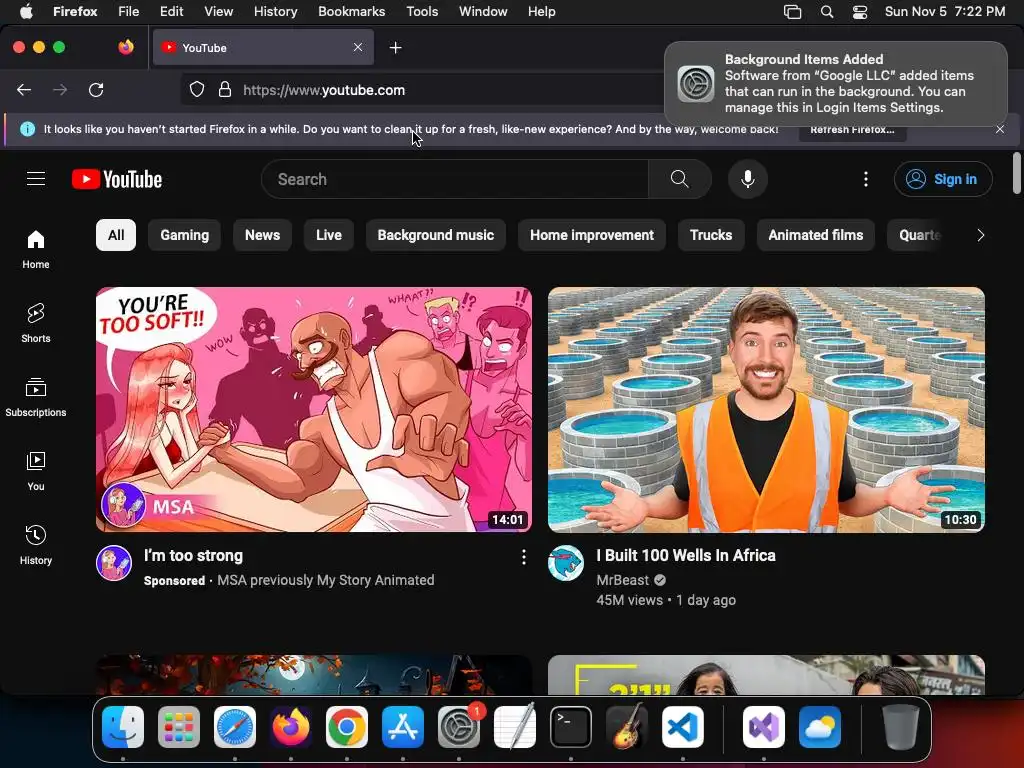
Task: Open the You're Too Soft thumbnail
Action: (313, 409)
